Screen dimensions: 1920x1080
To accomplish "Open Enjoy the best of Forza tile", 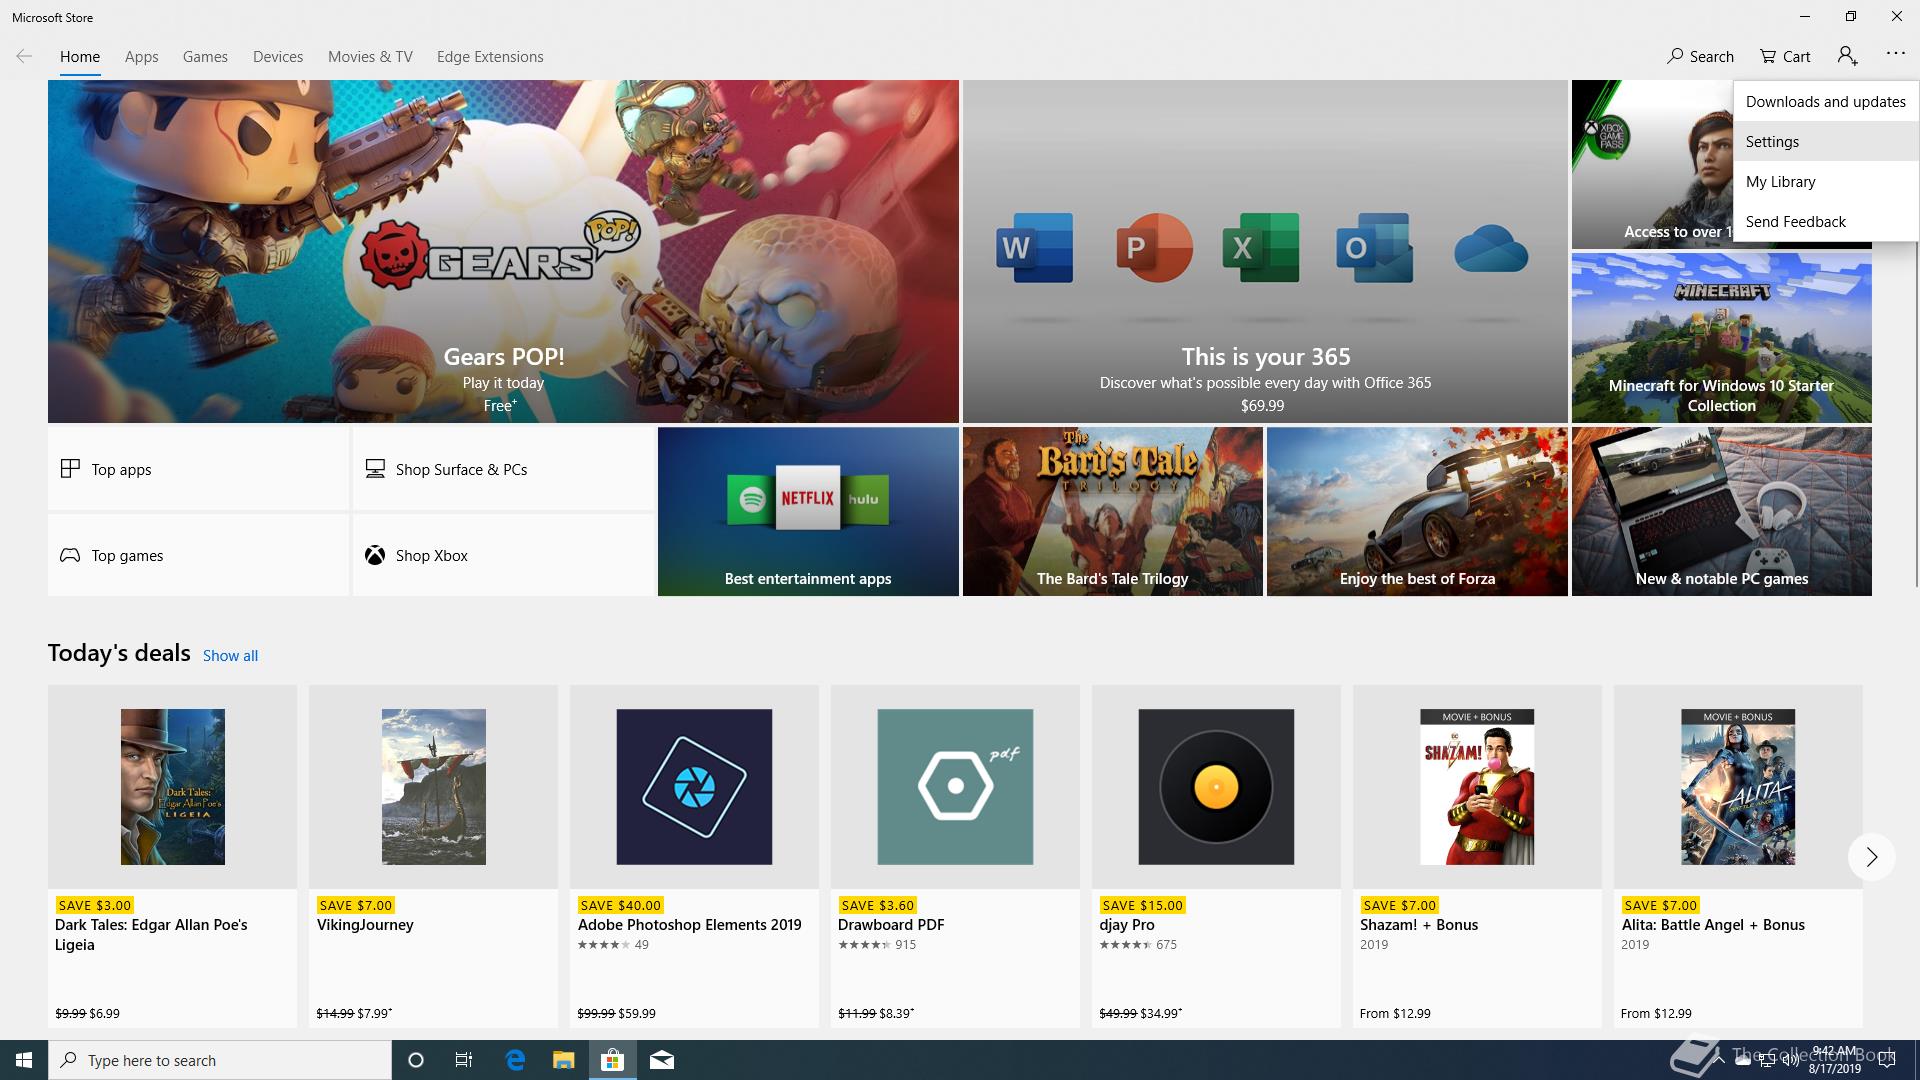I will 1417,512.
